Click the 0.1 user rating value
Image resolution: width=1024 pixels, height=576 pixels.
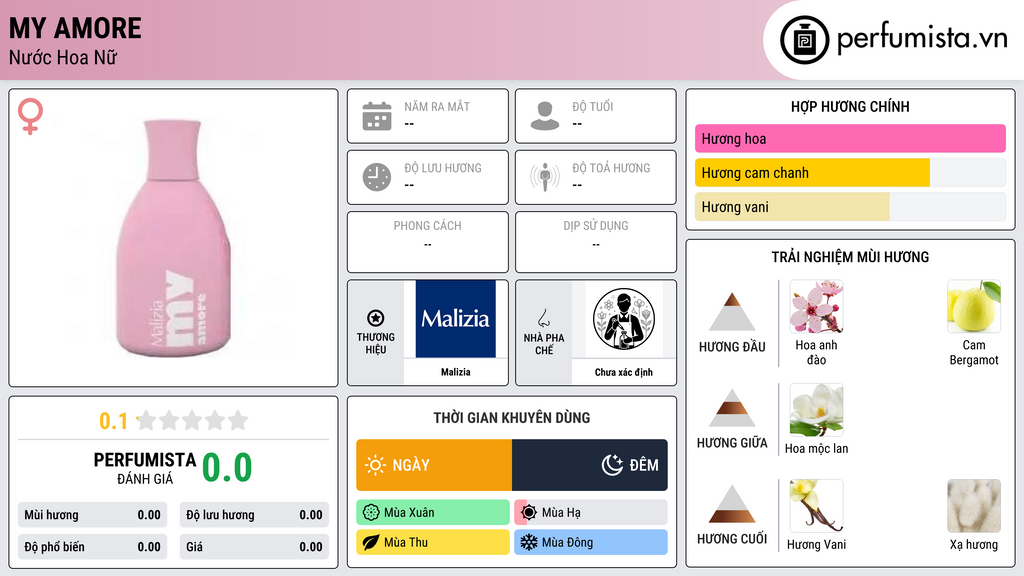[x=113, y=421]
